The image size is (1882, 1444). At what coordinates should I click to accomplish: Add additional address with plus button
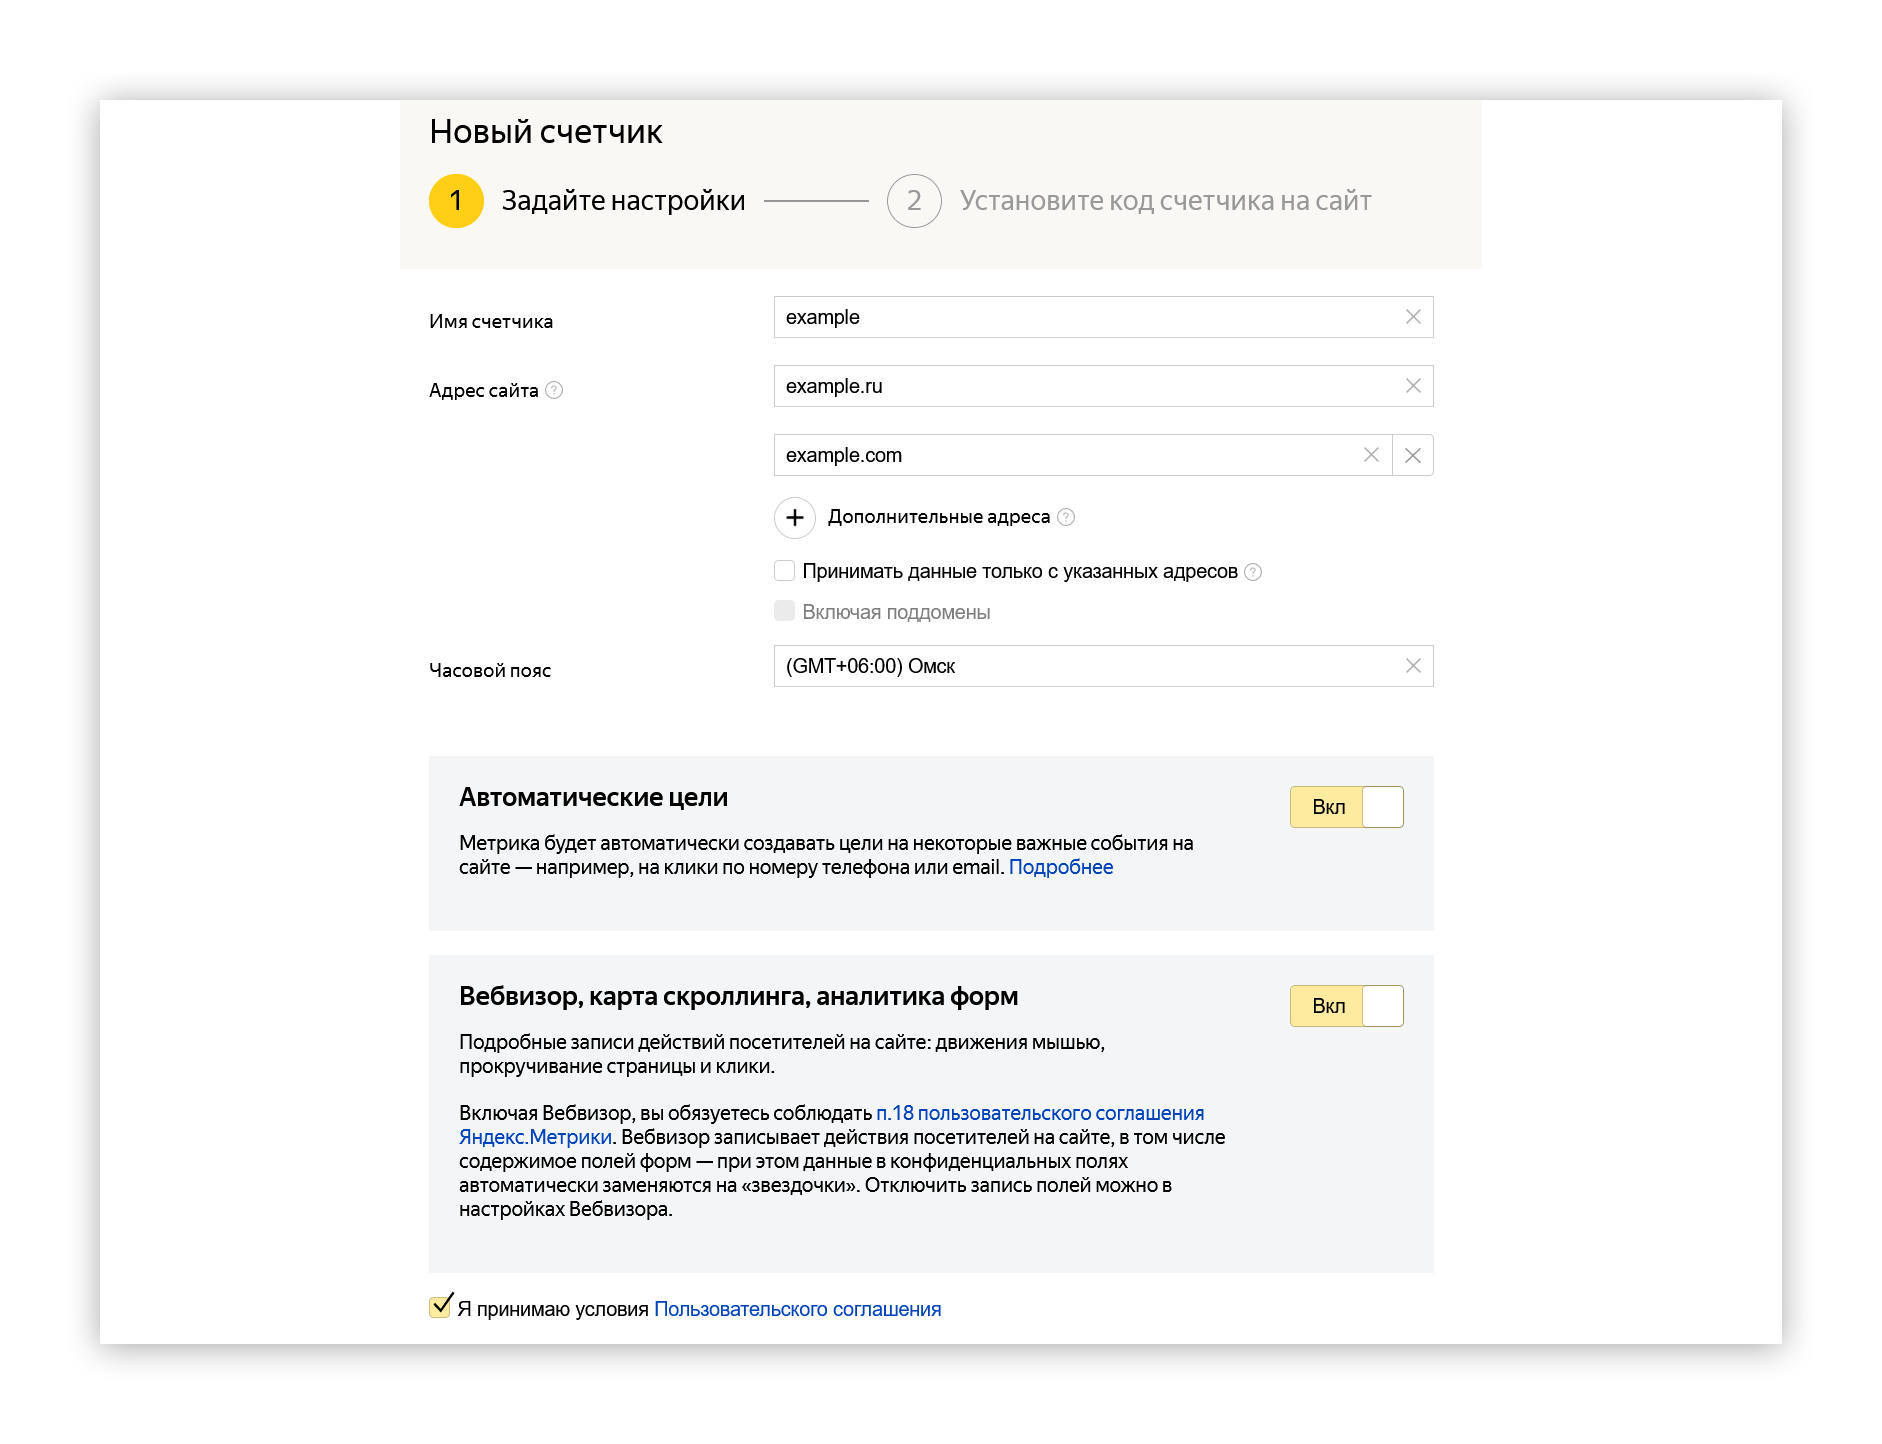[795, 517]
